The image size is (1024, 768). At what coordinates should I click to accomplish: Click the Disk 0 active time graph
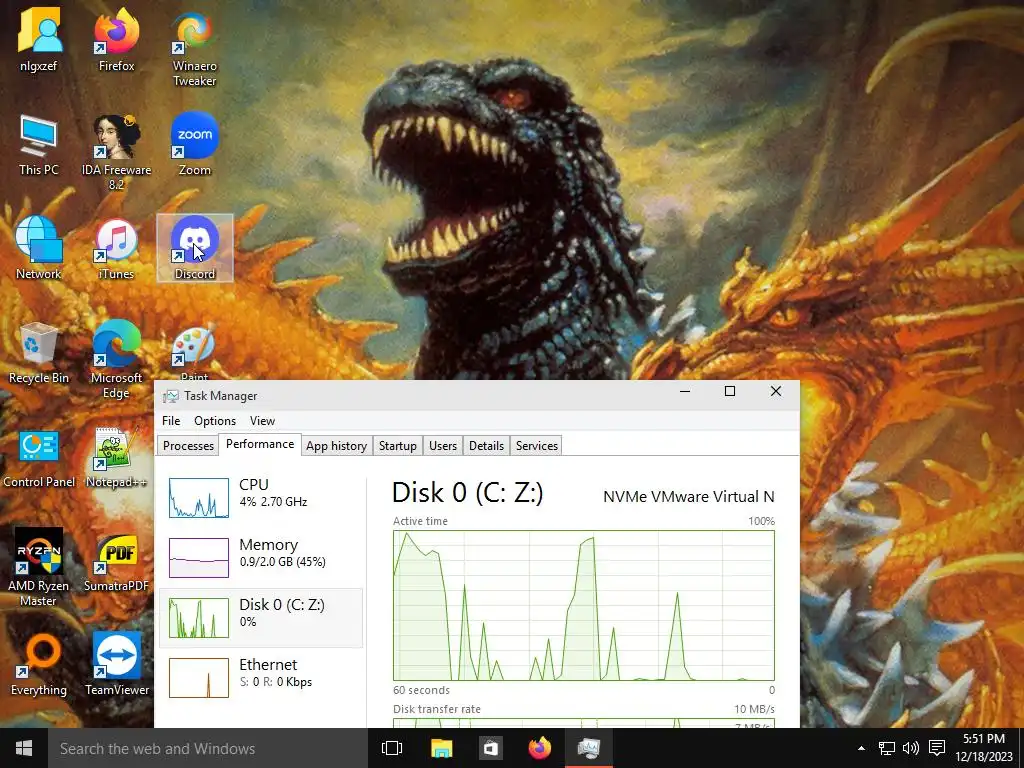click(x=584, y=605)
